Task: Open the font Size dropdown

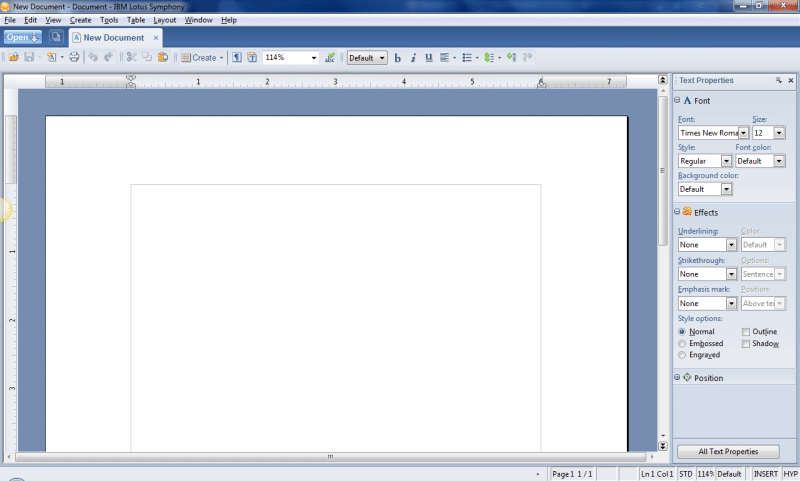Action: point(779,132)
